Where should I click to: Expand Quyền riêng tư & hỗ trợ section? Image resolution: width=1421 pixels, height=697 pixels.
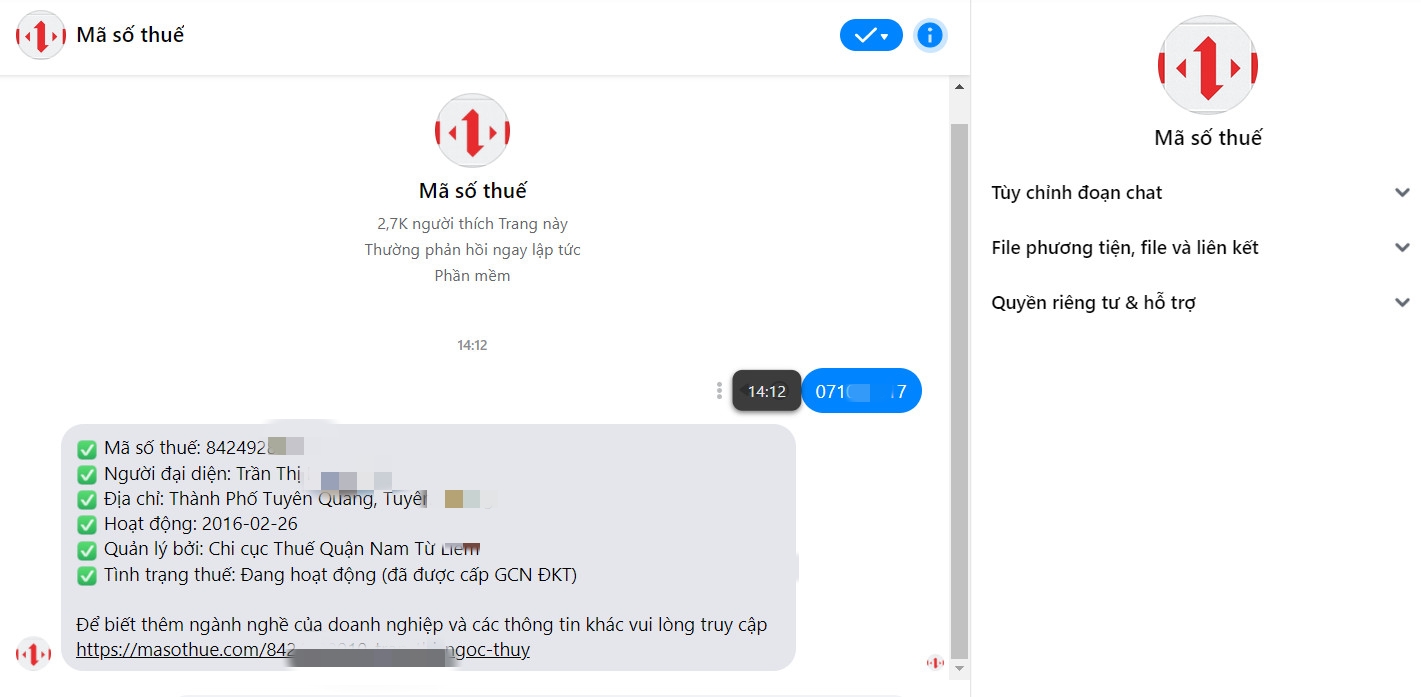(1201, 303)
